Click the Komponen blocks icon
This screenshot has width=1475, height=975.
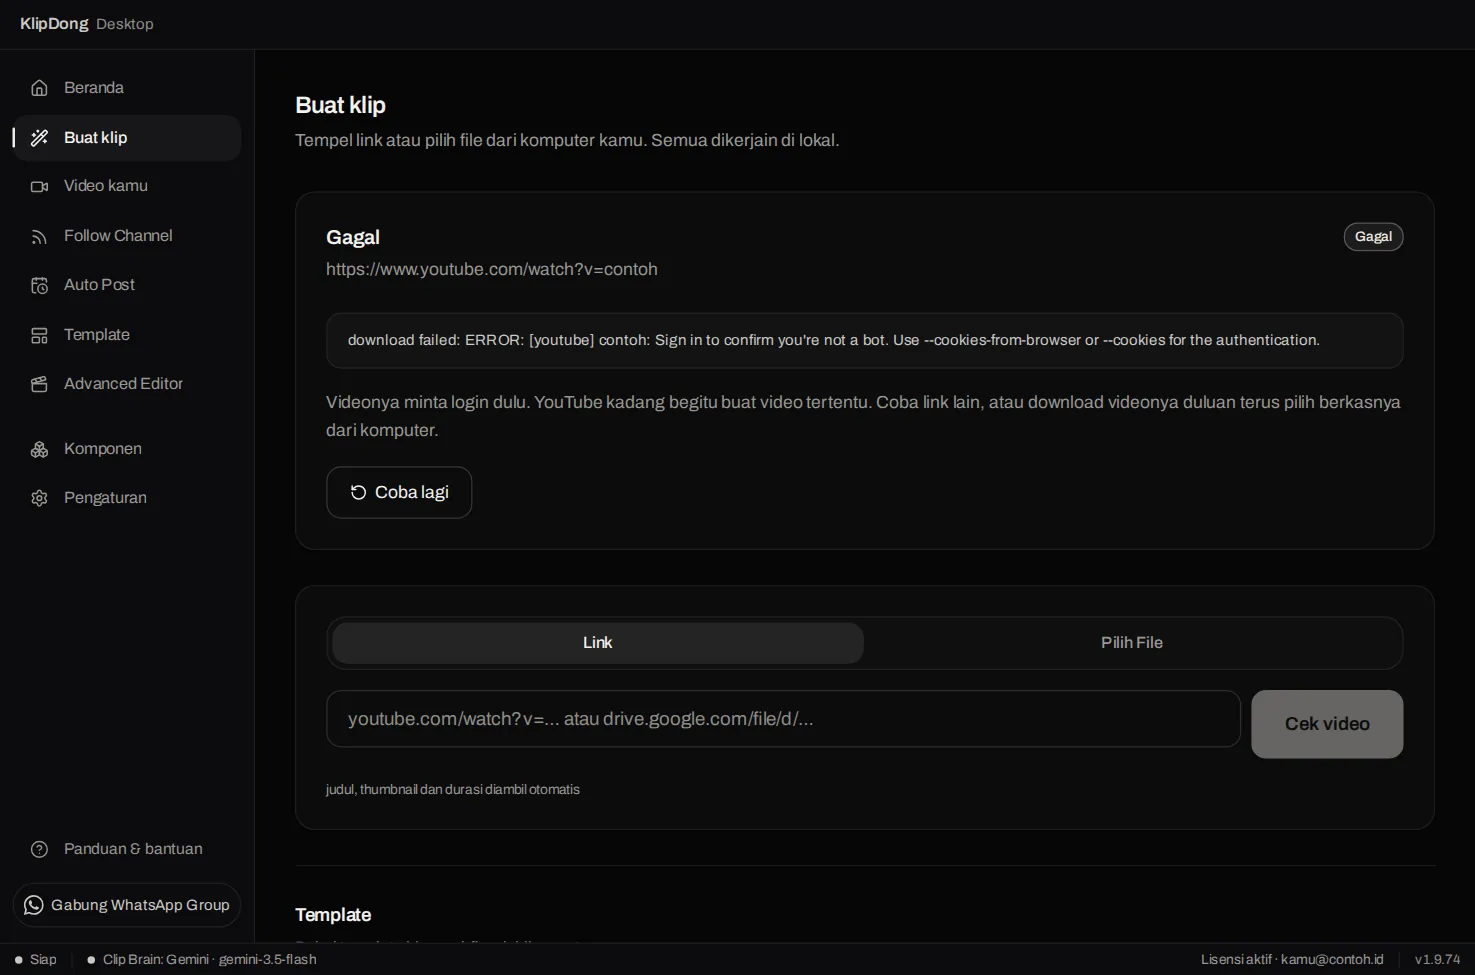click(x=39, y=449)
